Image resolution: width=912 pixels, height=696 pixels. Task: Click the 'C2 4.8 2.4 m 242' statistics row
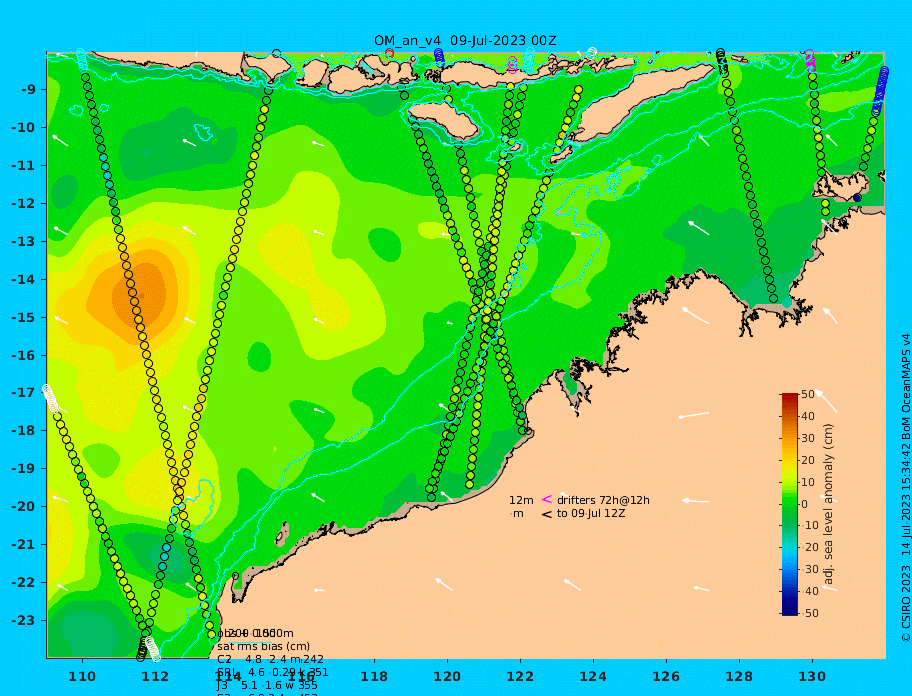coord(270,659)
